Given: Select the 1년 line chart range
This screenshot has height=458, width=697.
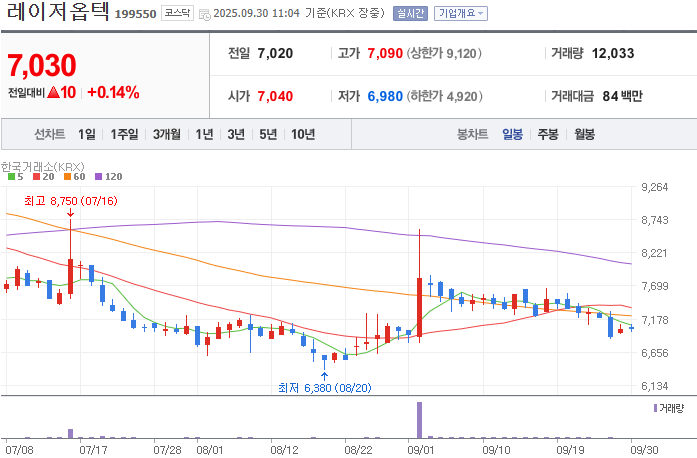Looking at the screenshot, I should tap(204, 134).
